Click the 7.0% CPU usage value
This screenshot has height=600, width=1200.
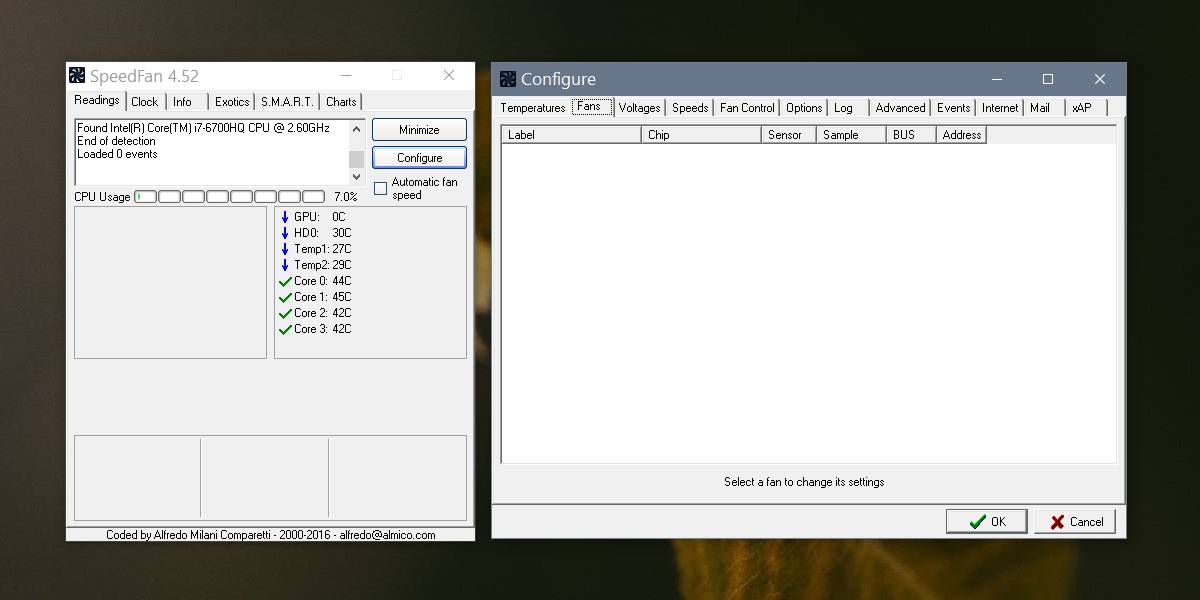345,197
